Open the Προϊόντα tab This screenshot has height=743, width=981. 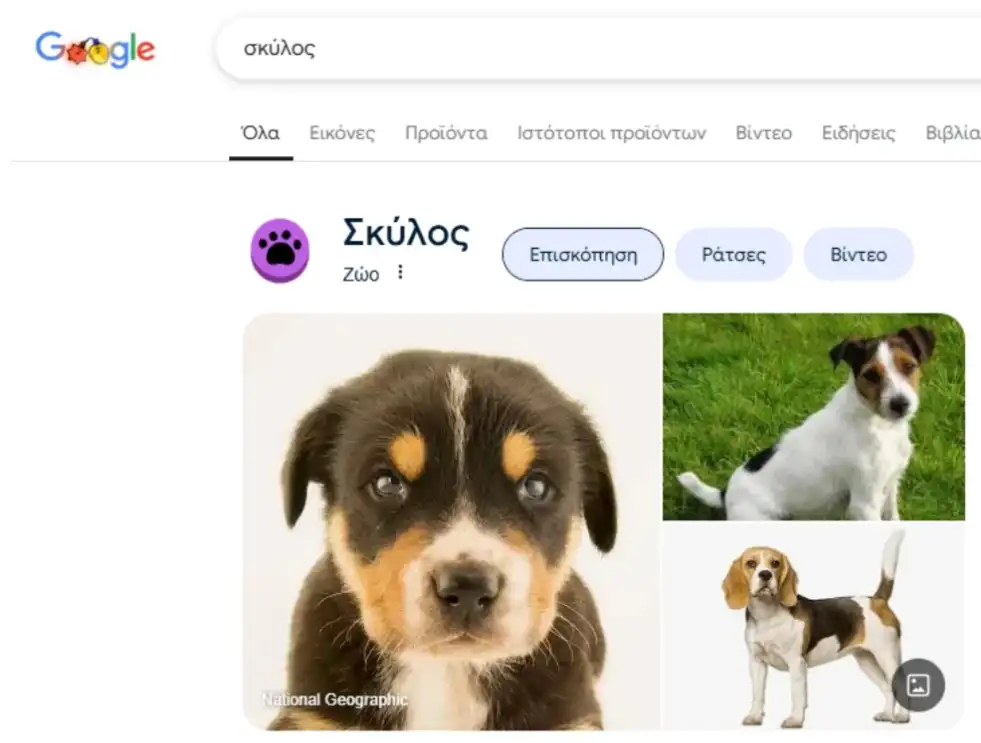tap(446, 133)
